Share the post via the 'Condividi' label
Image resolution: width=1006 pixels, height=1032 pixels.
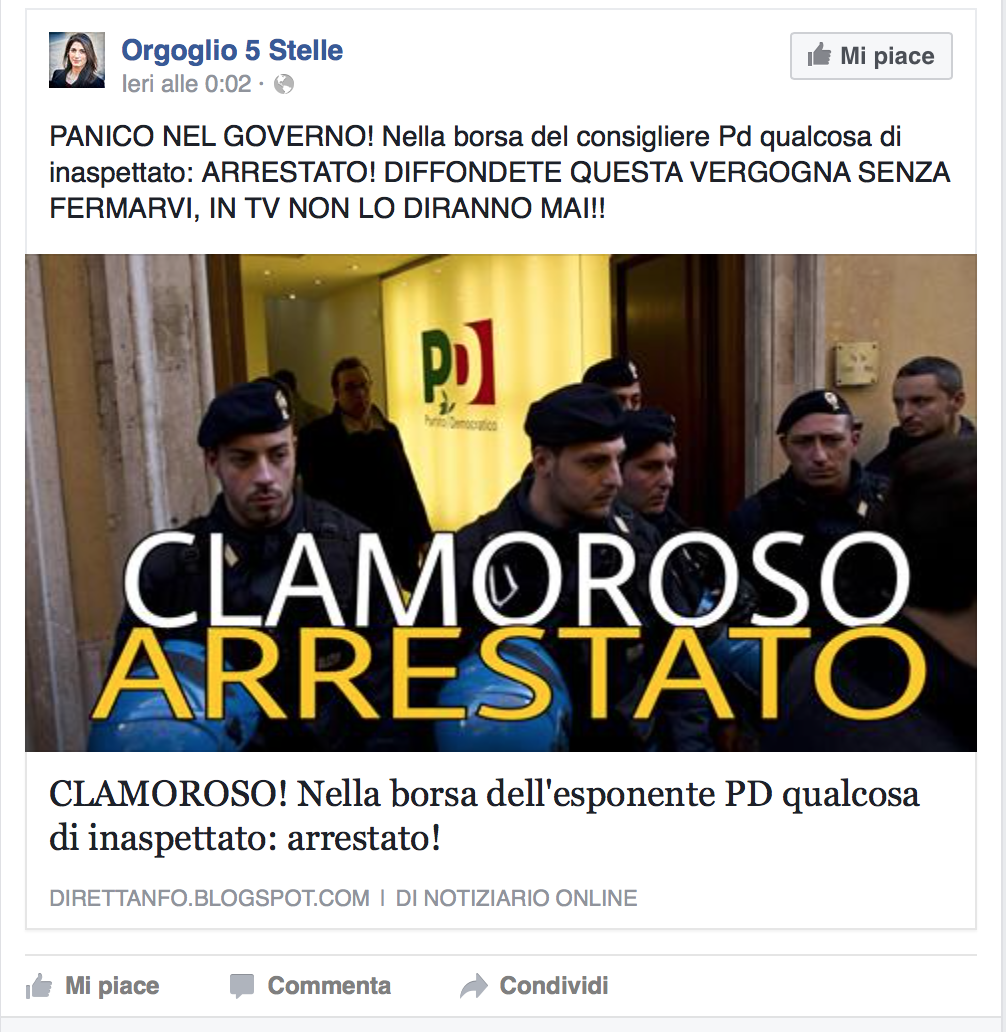pos(554,986)
